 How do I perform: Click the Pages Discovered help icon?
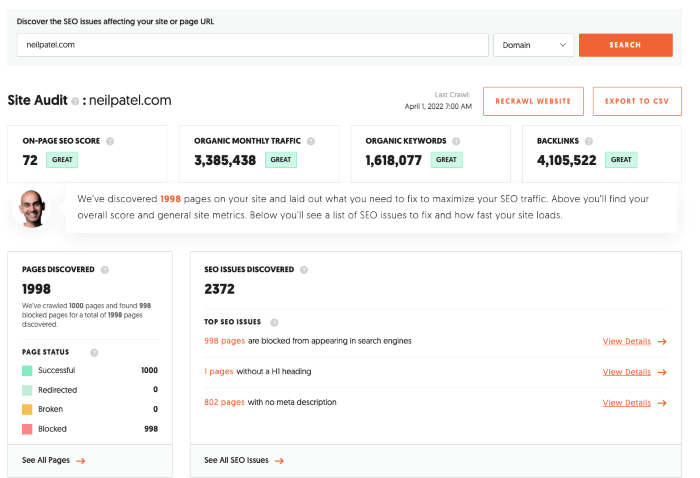(x=104, y=270)
